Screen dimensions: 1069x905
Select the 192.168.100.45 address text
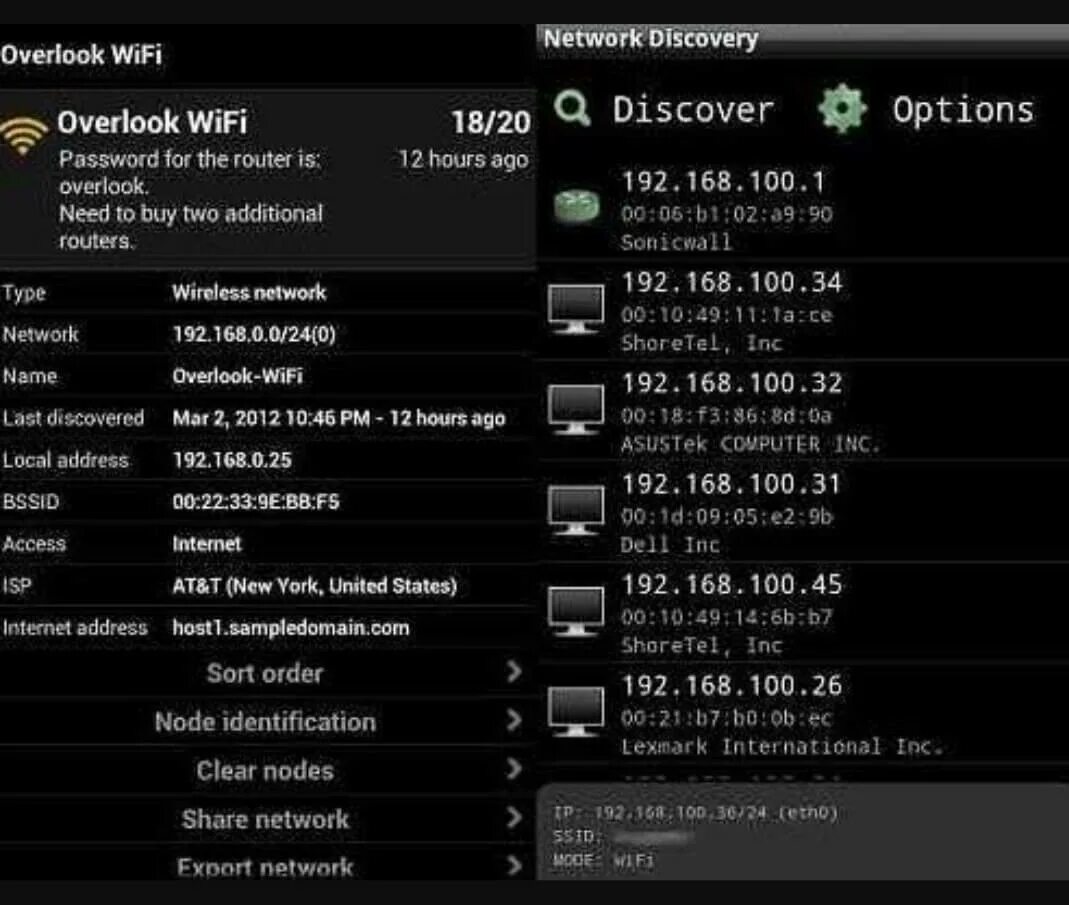pos(732,584)
